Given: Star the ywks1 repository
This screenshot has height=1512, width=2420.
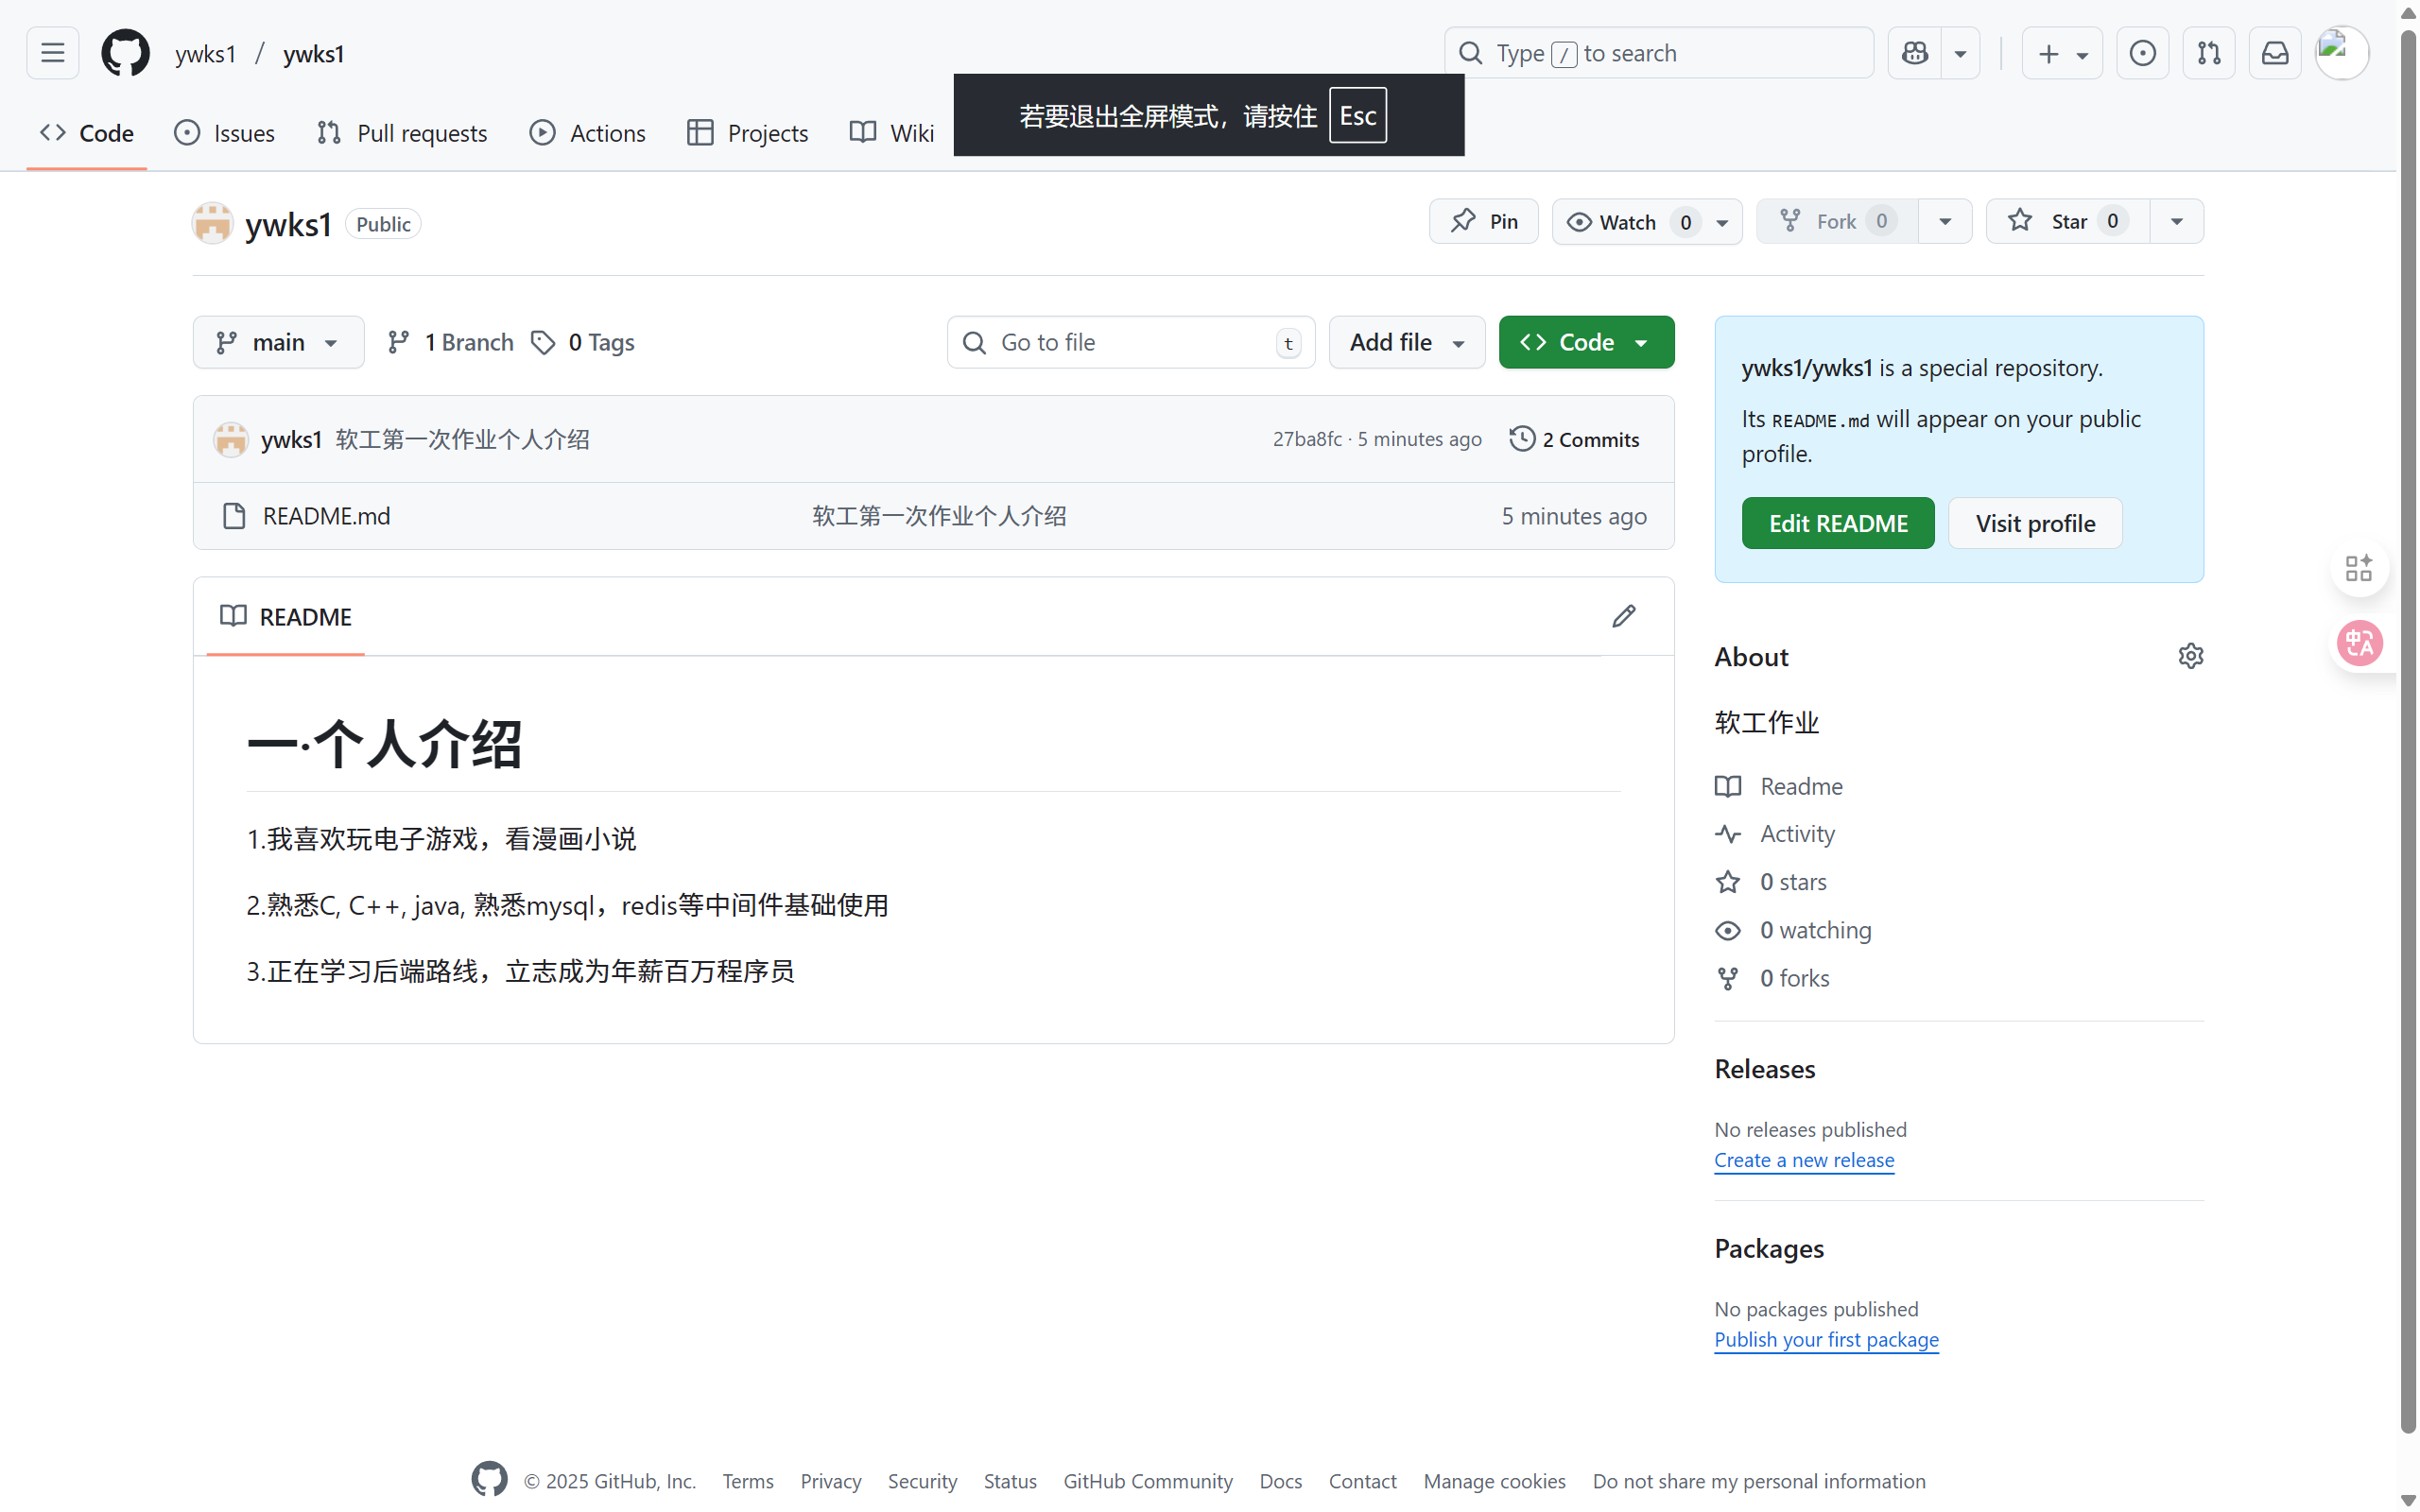Looking at the screenshot, I should (x=2063, y=221).
